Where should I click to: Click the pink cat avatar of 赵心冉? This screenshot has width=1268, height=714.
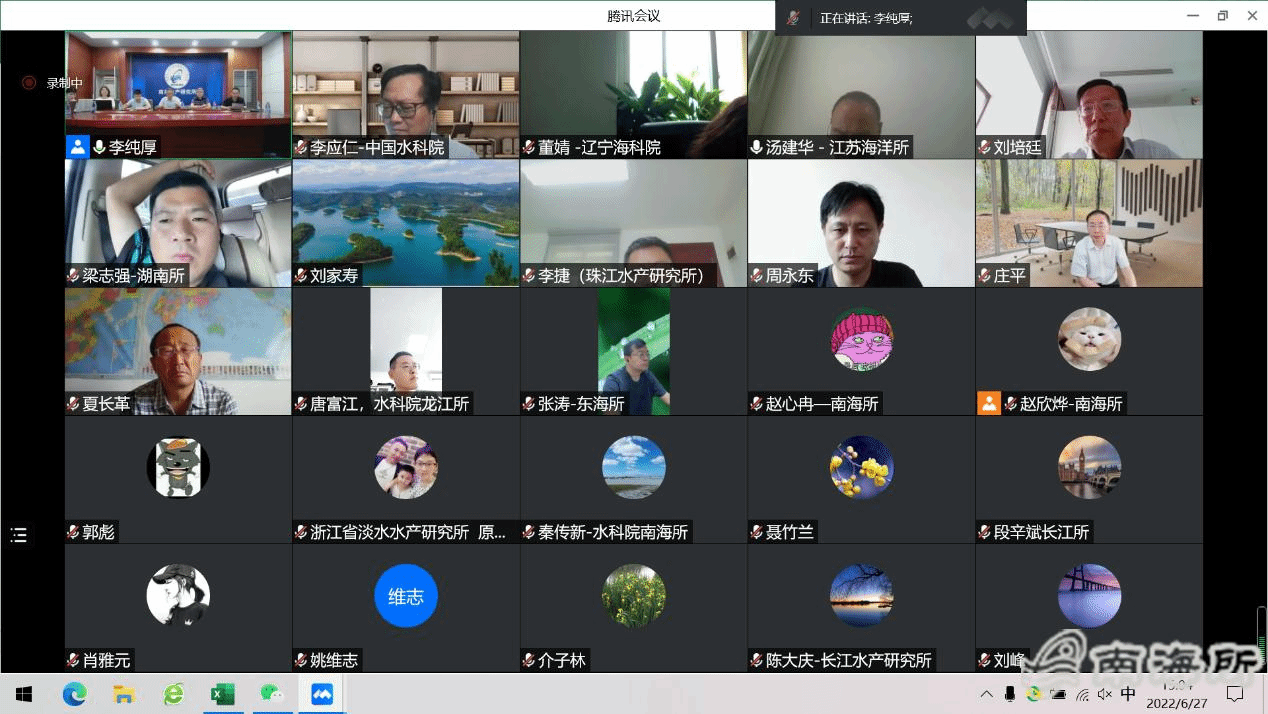pyautogui.click(x=861, y=339)
